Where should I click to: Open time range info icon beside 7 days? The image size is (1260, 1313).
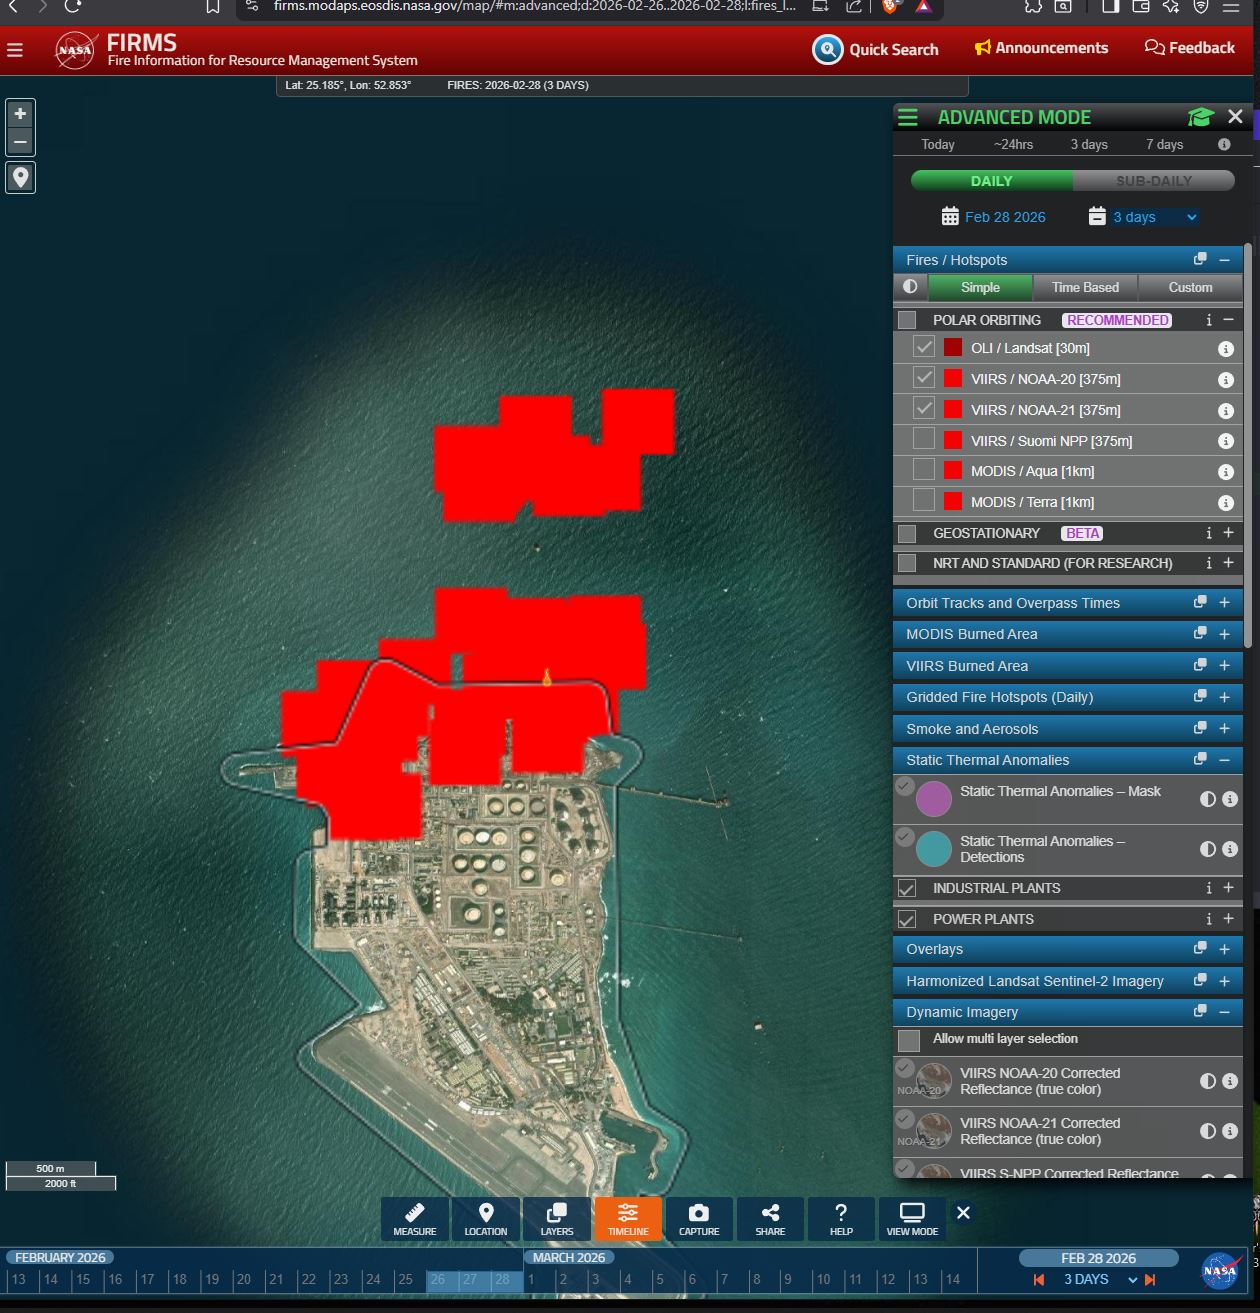click(x=1224, y=144)
